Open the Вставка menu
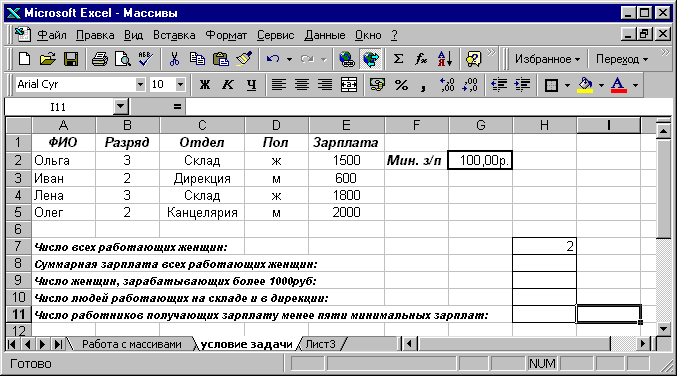 (x=174, y=35)
